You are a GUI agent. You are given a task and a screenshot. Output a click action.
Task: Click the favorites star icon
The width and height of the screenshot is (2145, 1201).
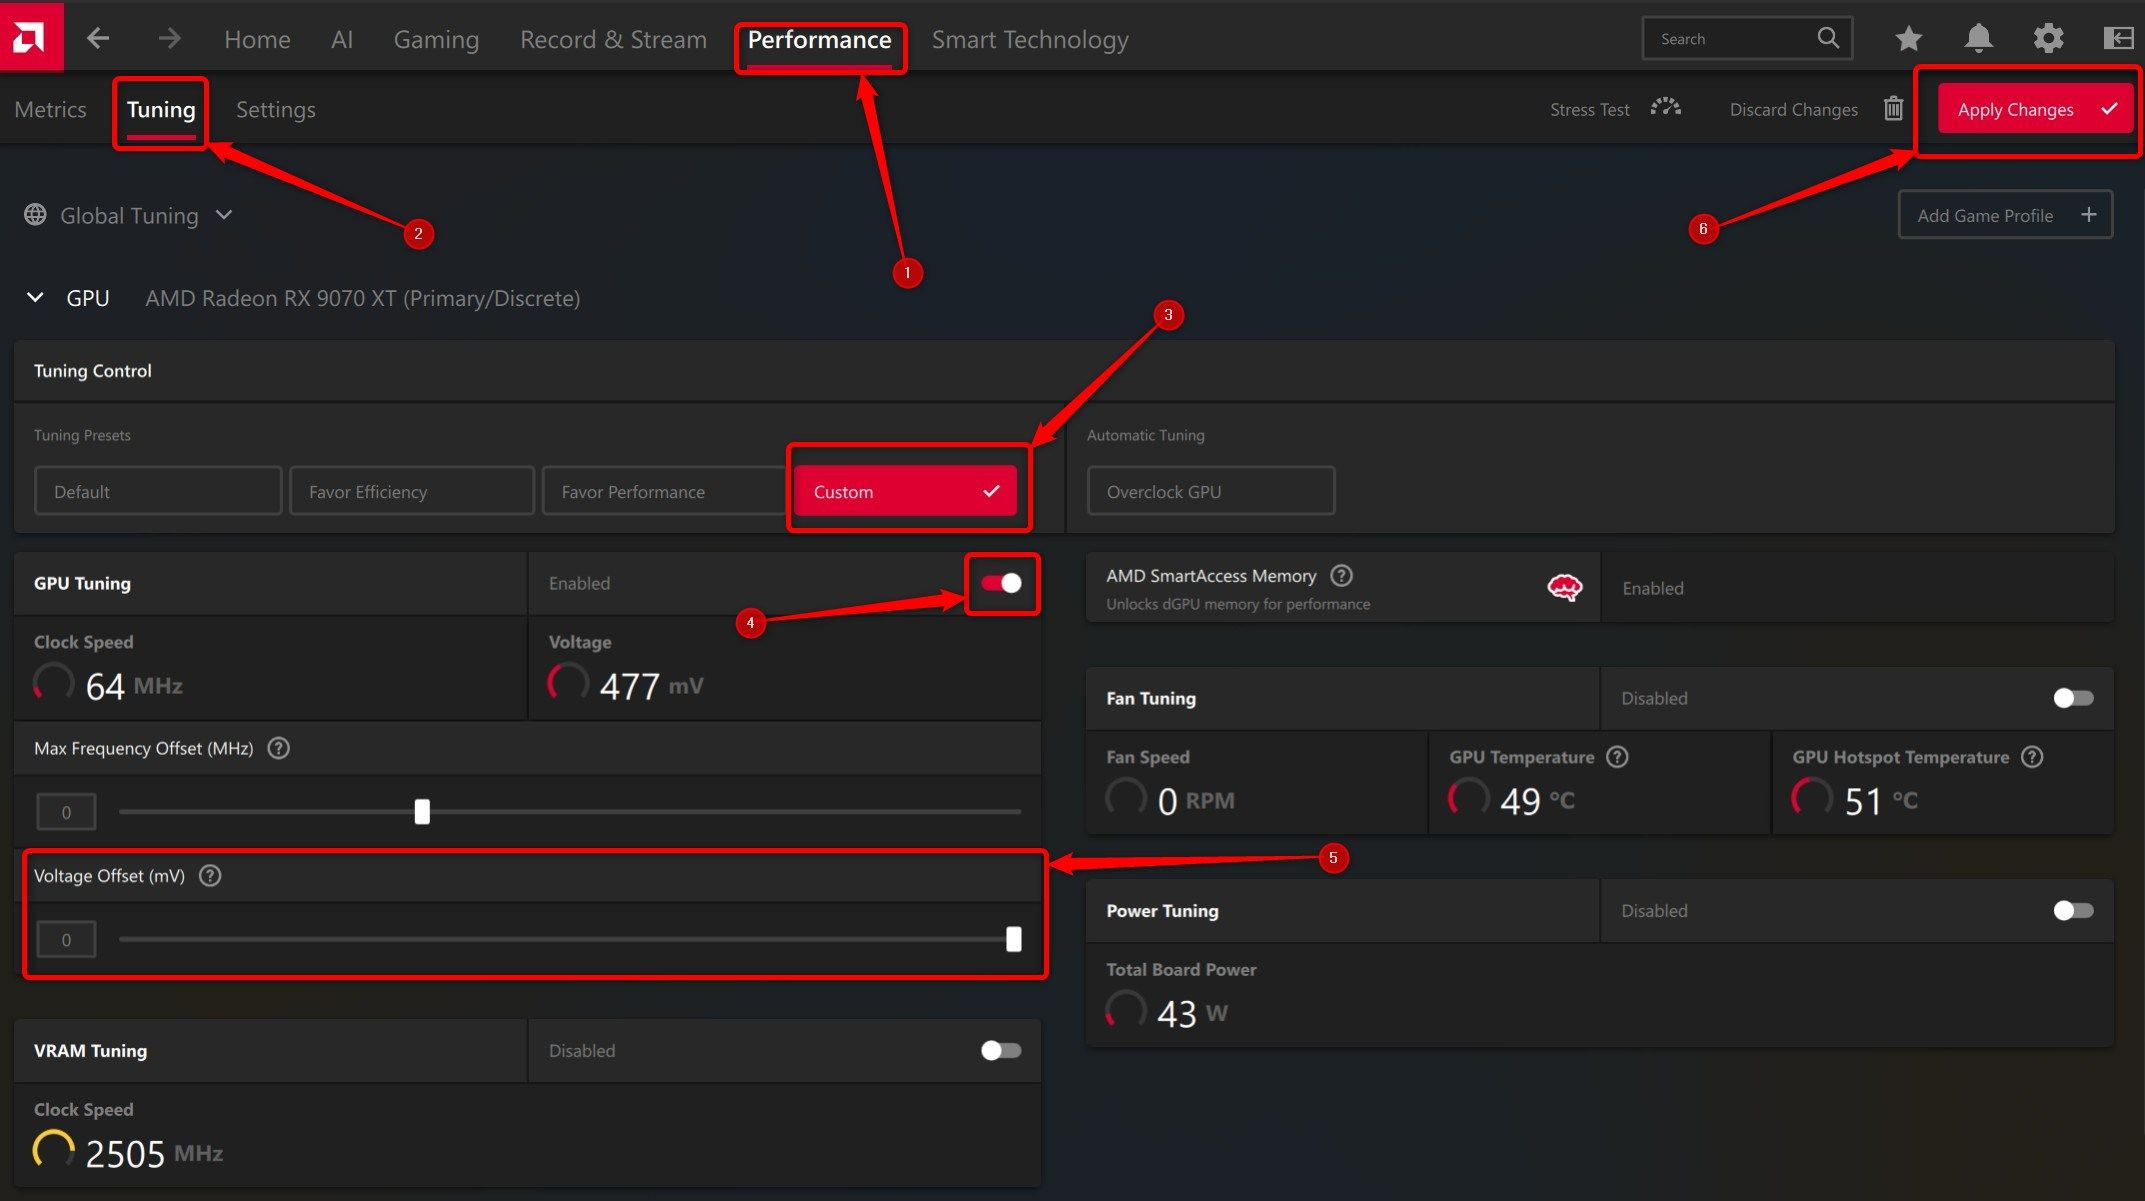click(1908, 37)
